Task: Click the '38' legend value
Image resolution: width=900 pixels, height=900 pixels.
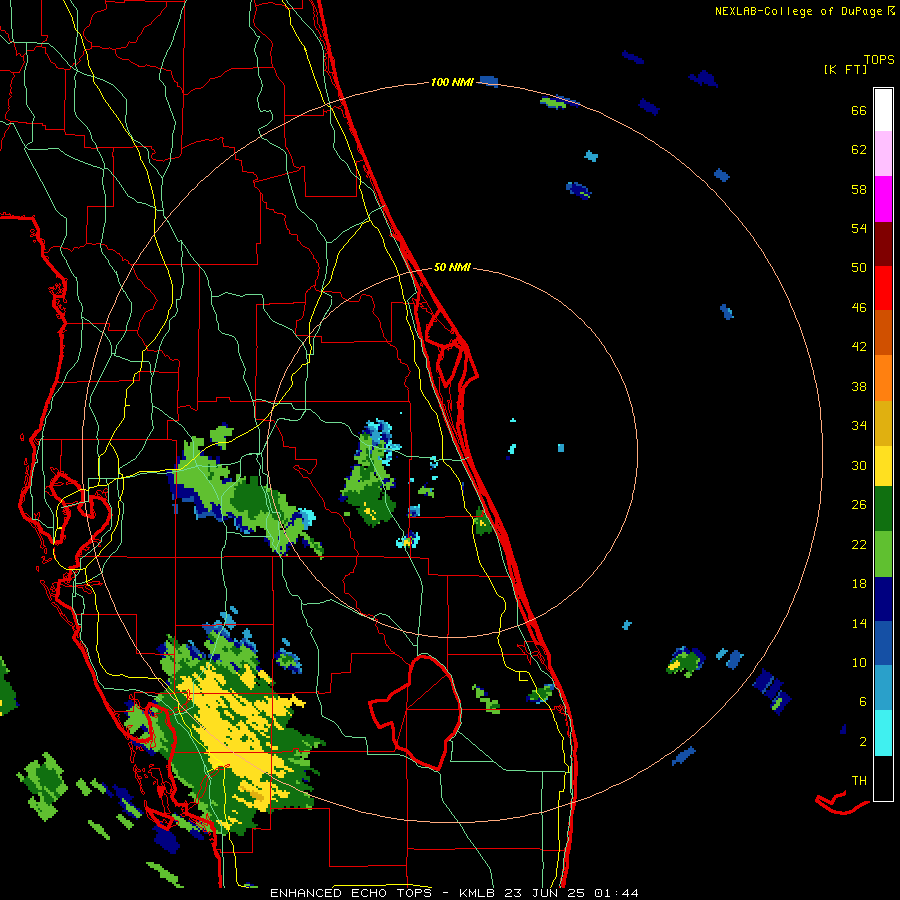Action: [859, 387]
